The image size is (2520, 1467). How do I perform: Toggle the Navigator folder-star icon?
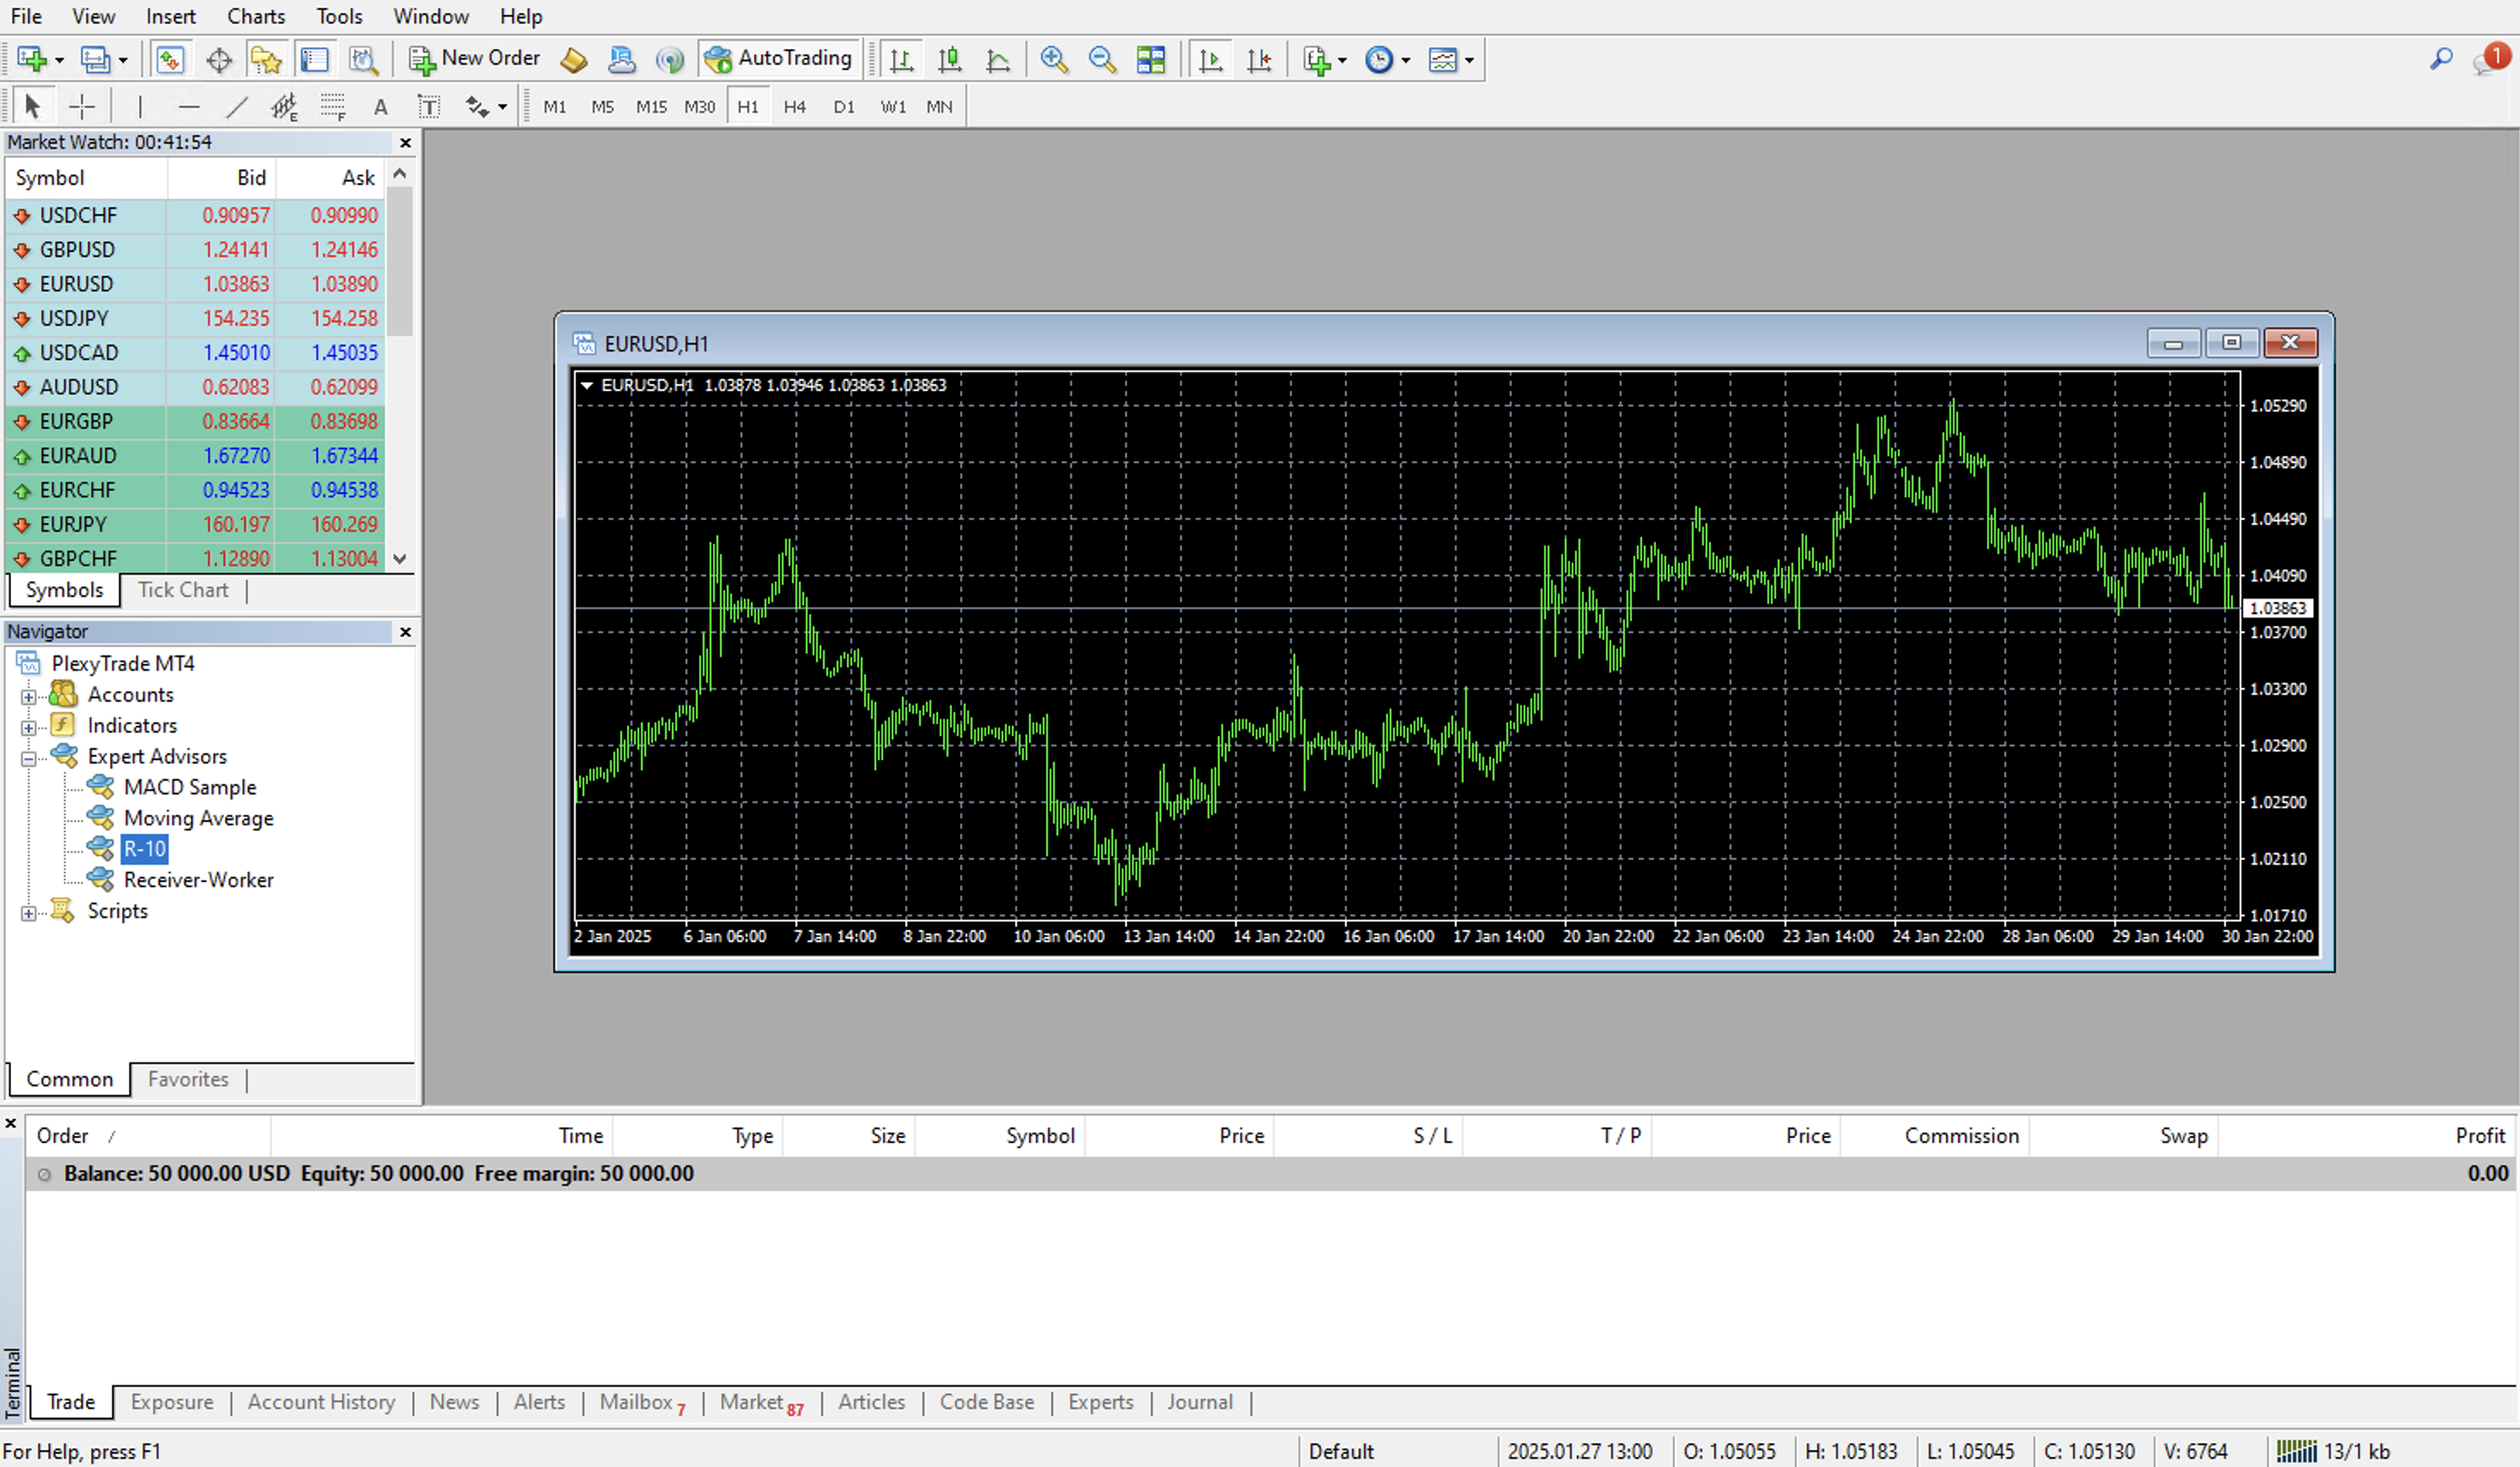click(x=266, y=60)
